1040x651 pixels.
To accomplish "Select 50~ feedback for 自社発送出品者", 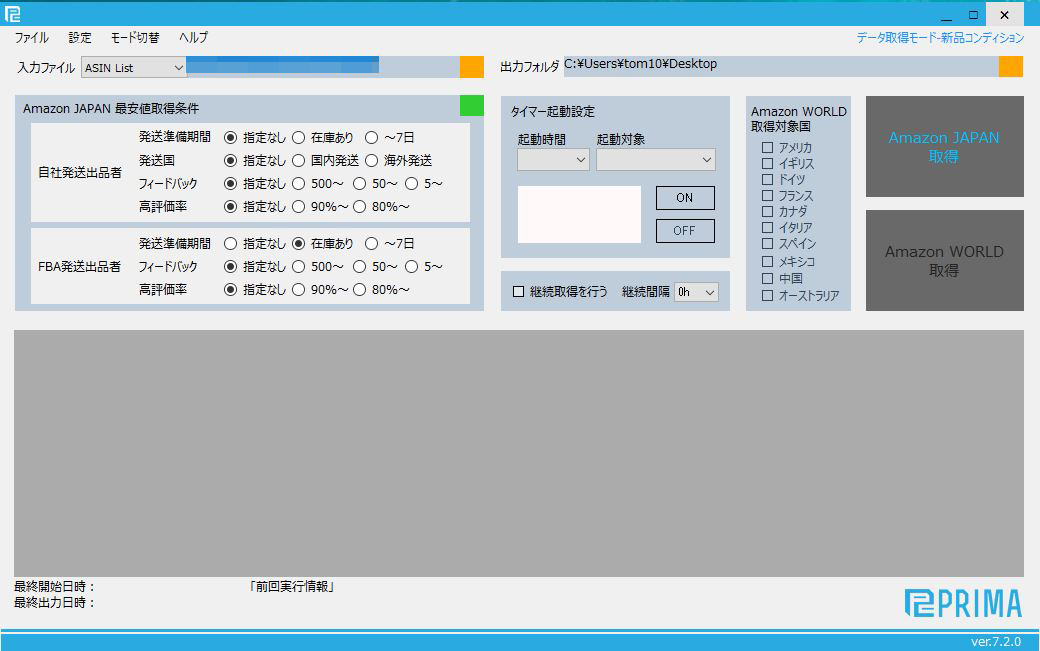I will pyautogui.click(x=359, y=184).
